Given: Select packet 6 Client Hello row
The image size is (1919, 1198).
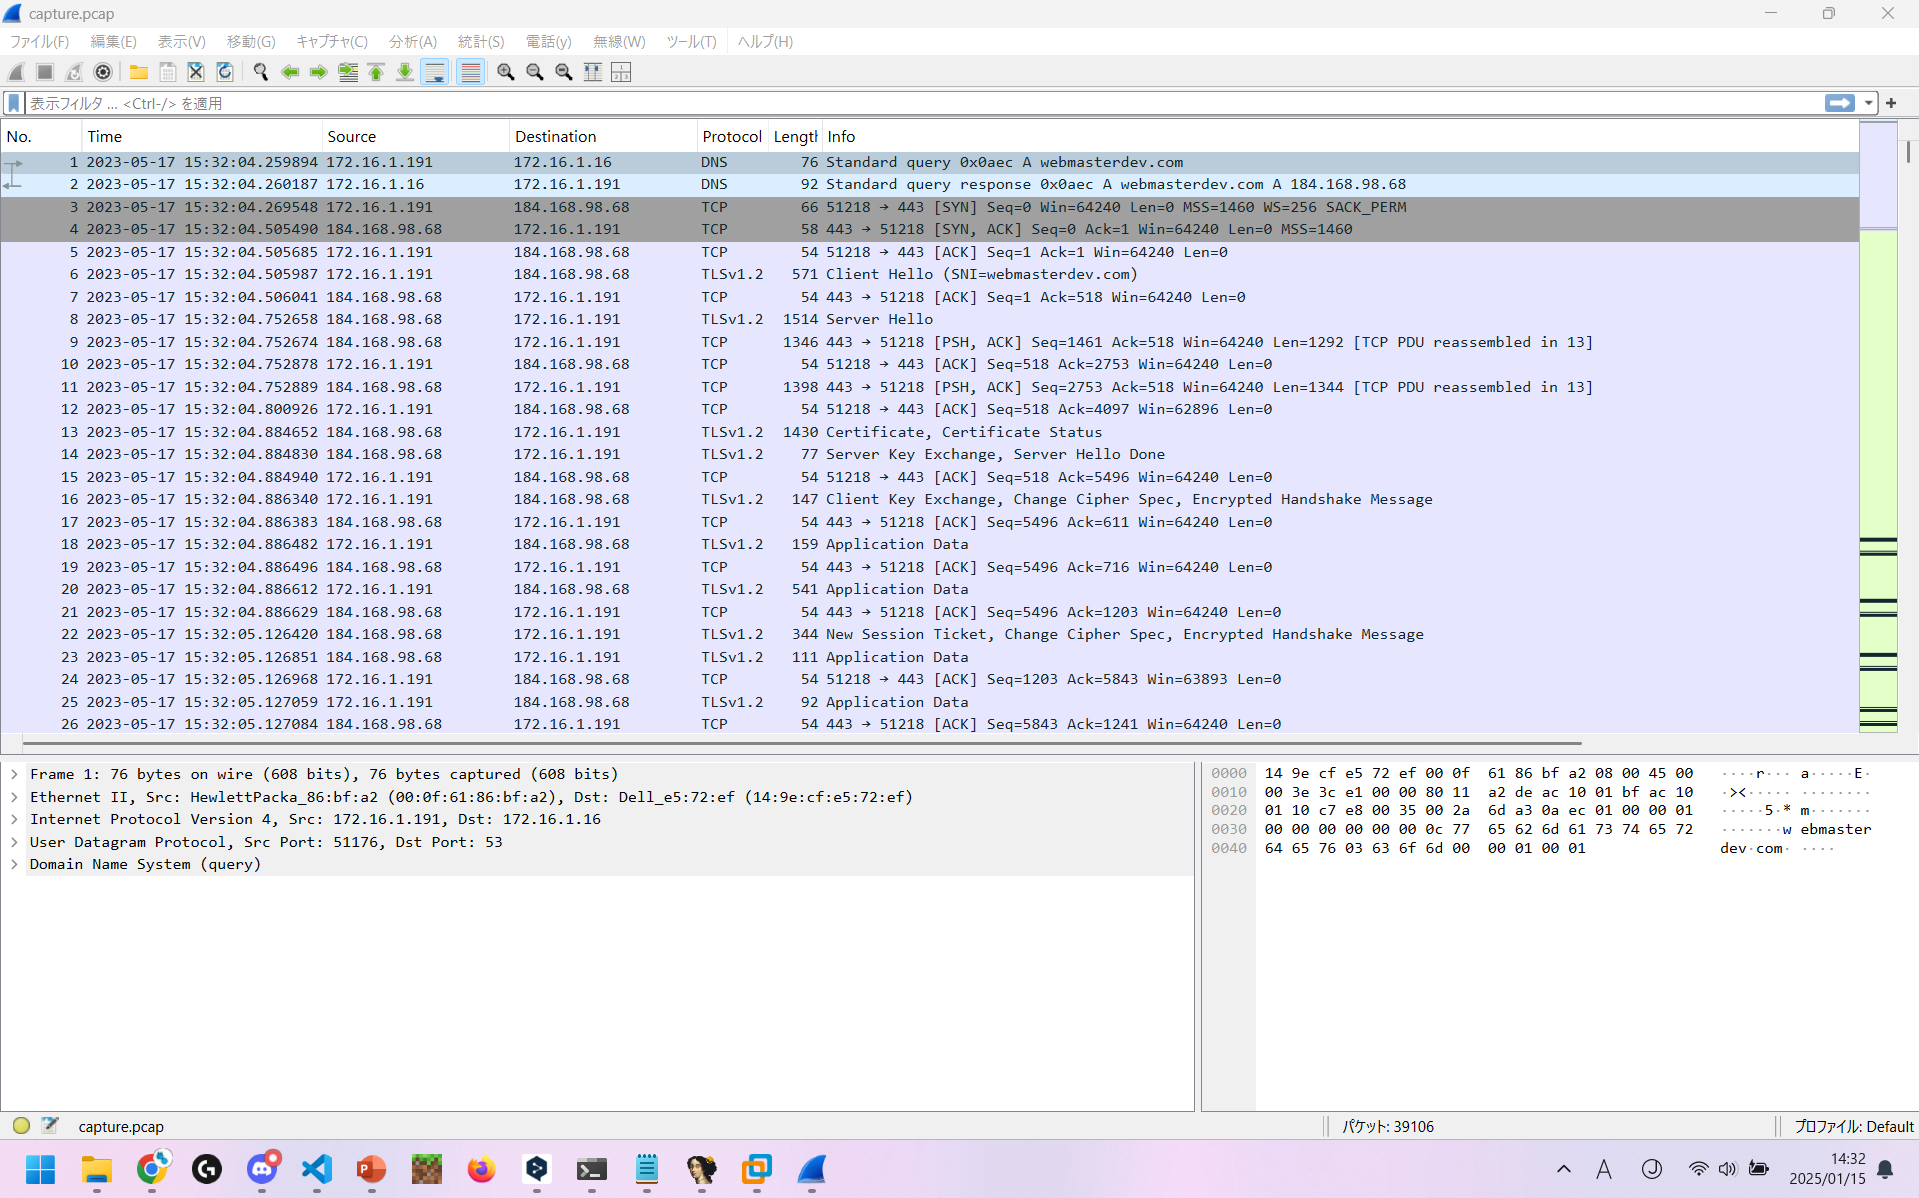Looking at the screenshot, I should (930, 274).
